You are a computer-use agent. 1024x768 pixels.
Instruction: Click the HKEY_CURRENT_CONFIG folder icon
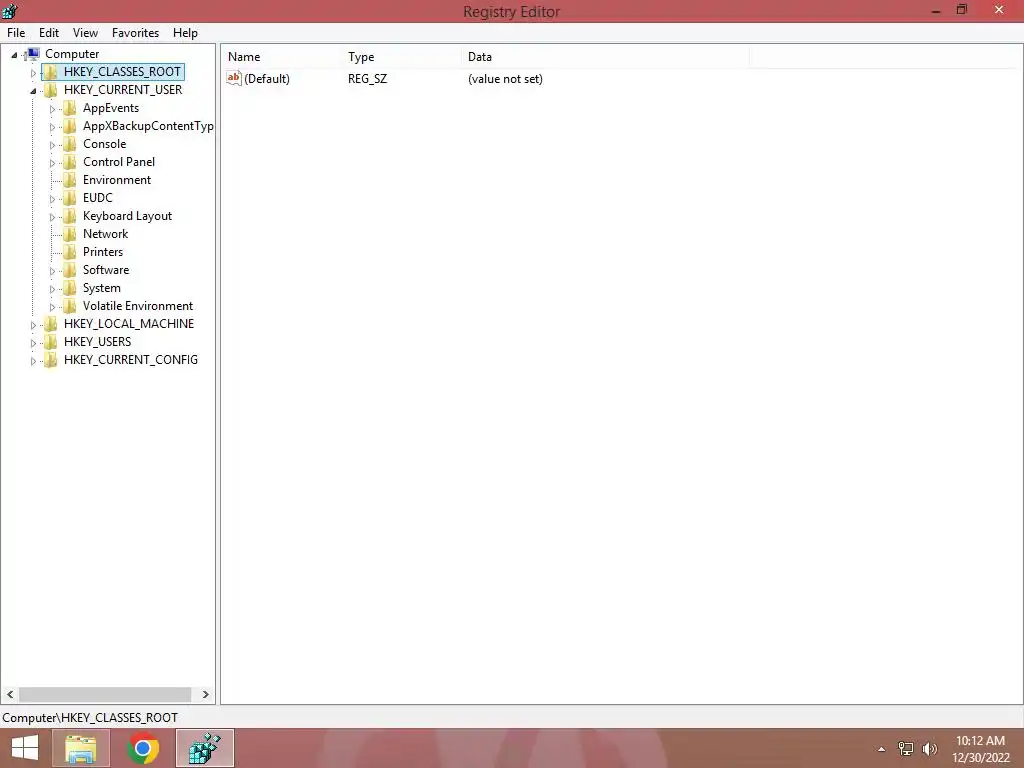[51, 360]
